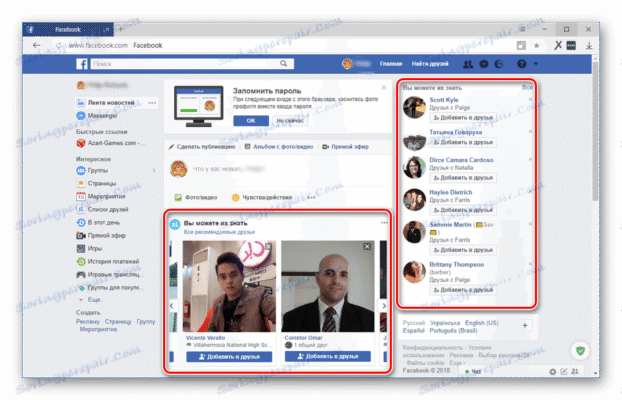This screenshot has height=400, width=622.
Task: Add Vicente Veratto as friend
Action: 229,357
